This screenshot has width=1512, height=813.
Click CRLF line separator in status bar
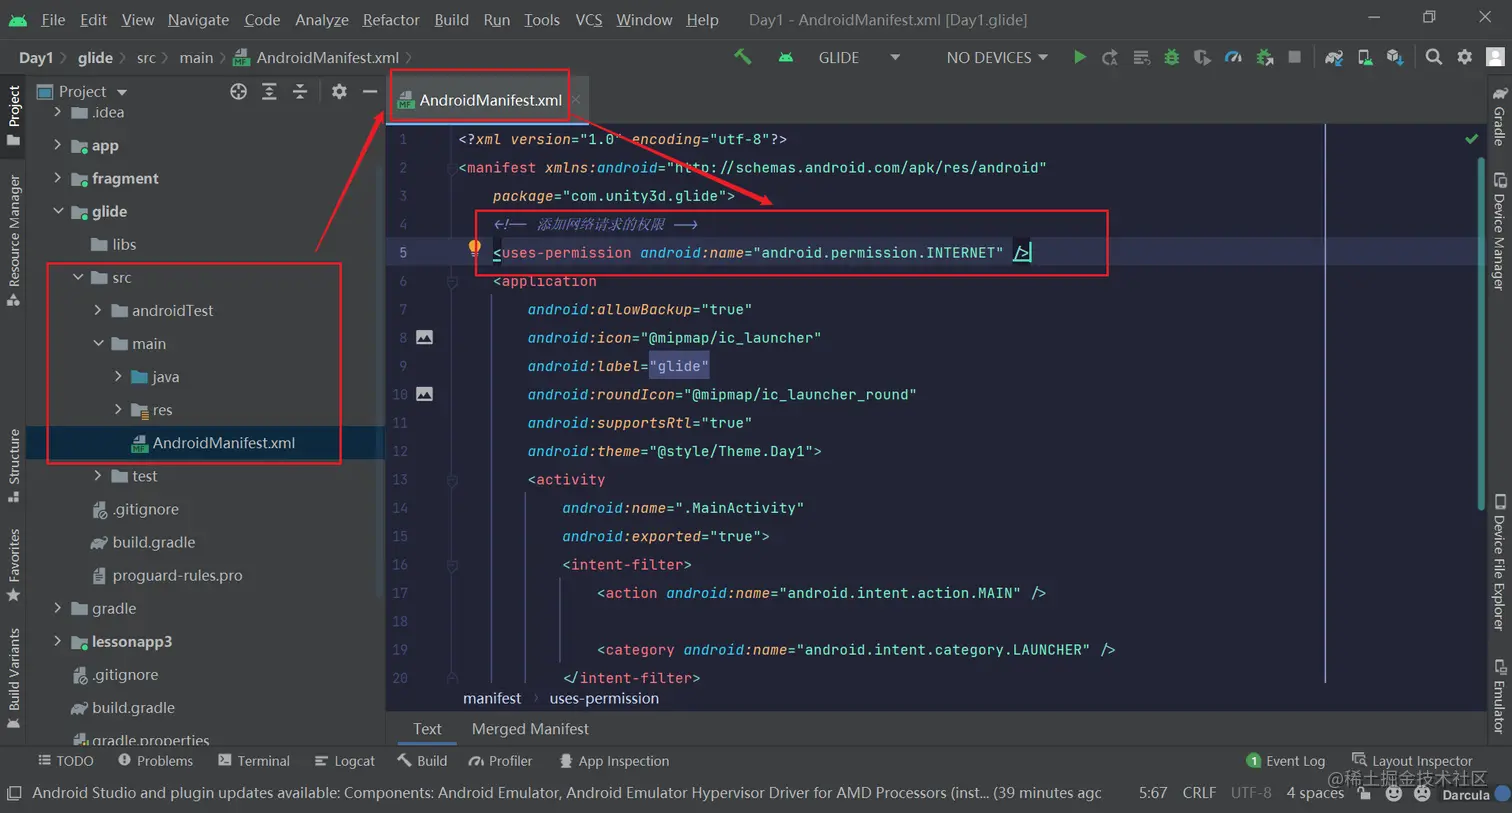point(1199,792)
